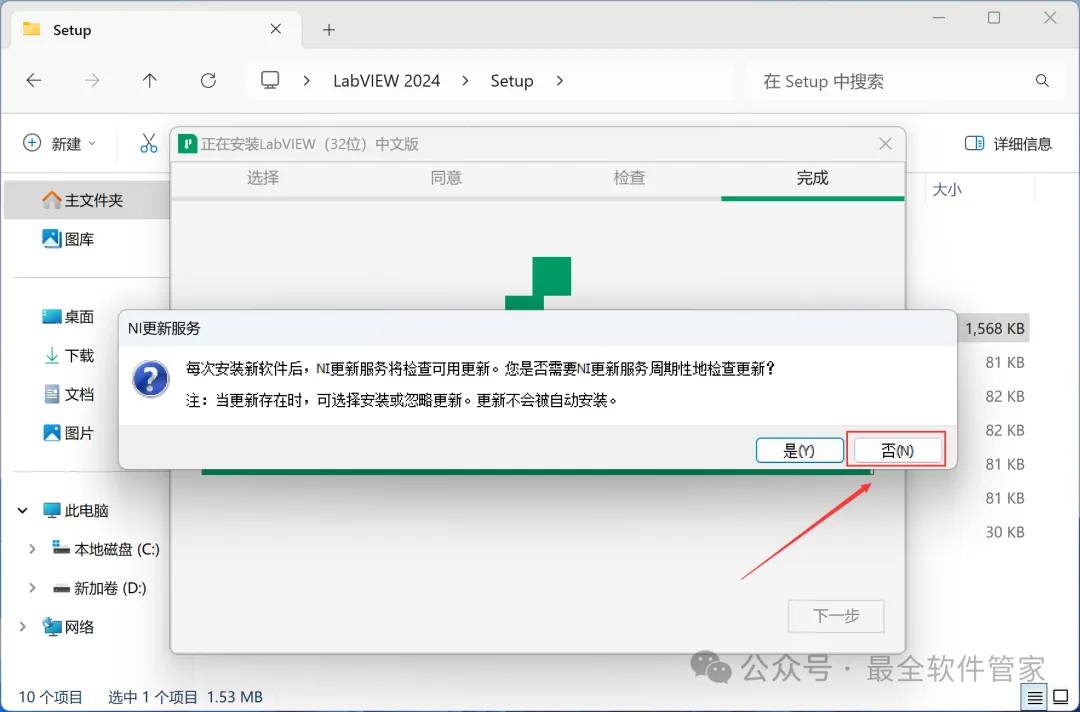The width and height of the screenshot is (1080, 712).
Task: Click the 否(N) button in the NI update dialog
Action: click(x=897, y=450)
